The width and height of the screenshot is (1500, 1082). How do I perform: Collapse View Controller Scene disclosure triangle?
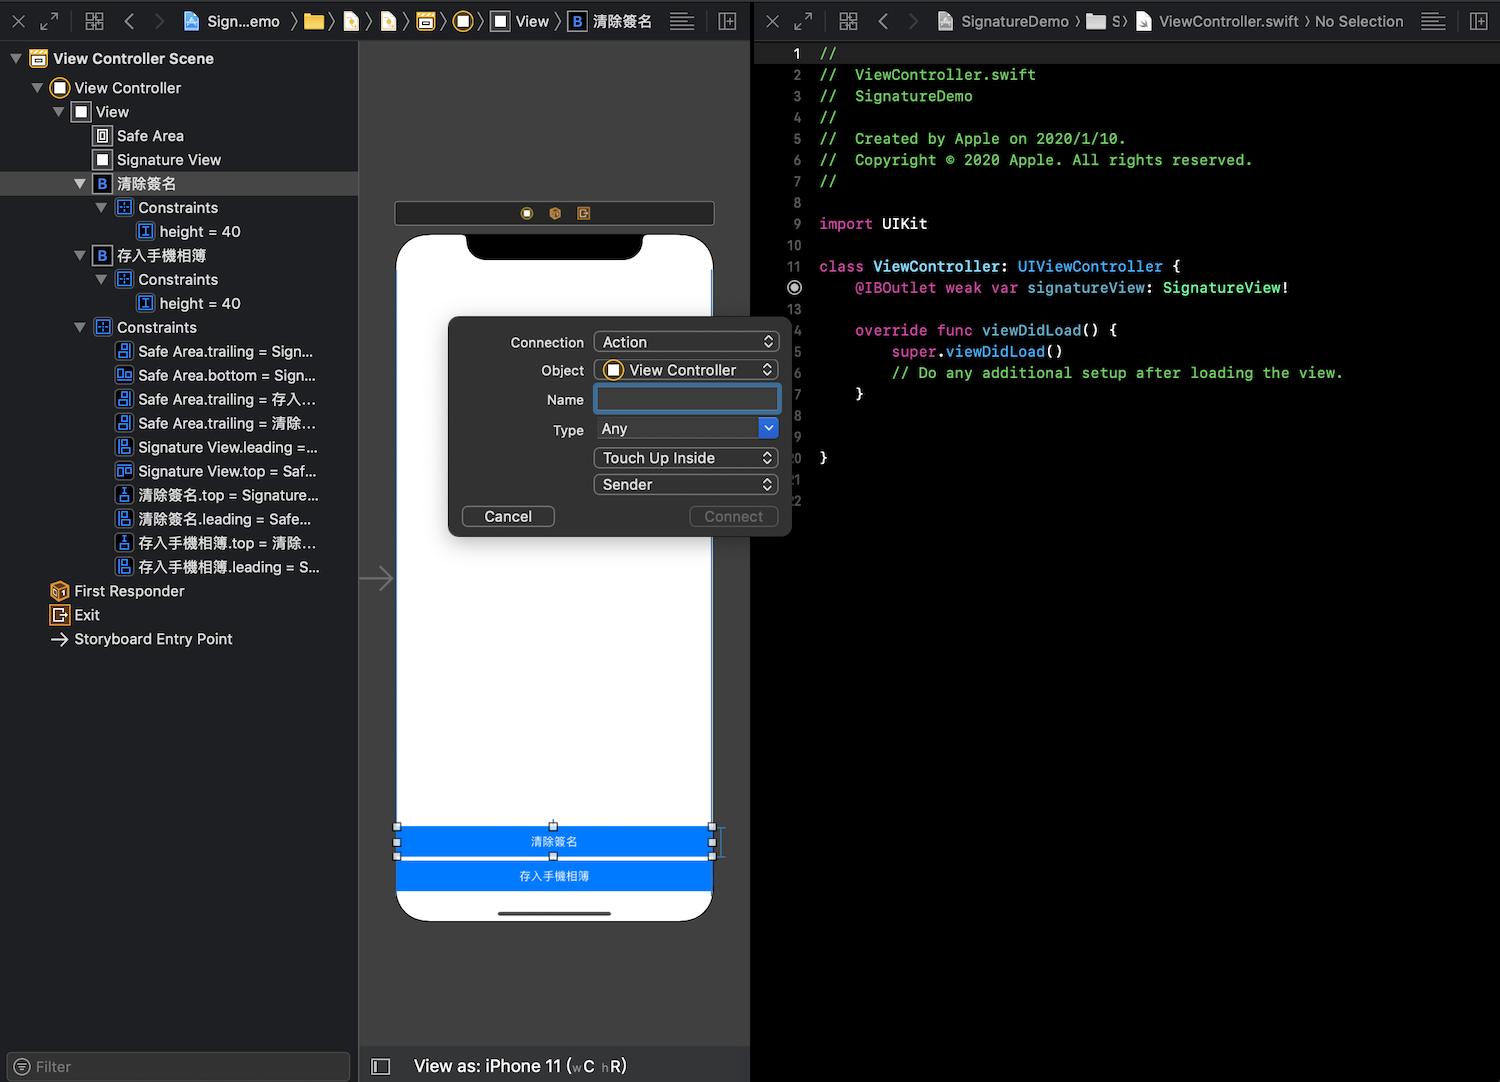[x=15, y=59]
